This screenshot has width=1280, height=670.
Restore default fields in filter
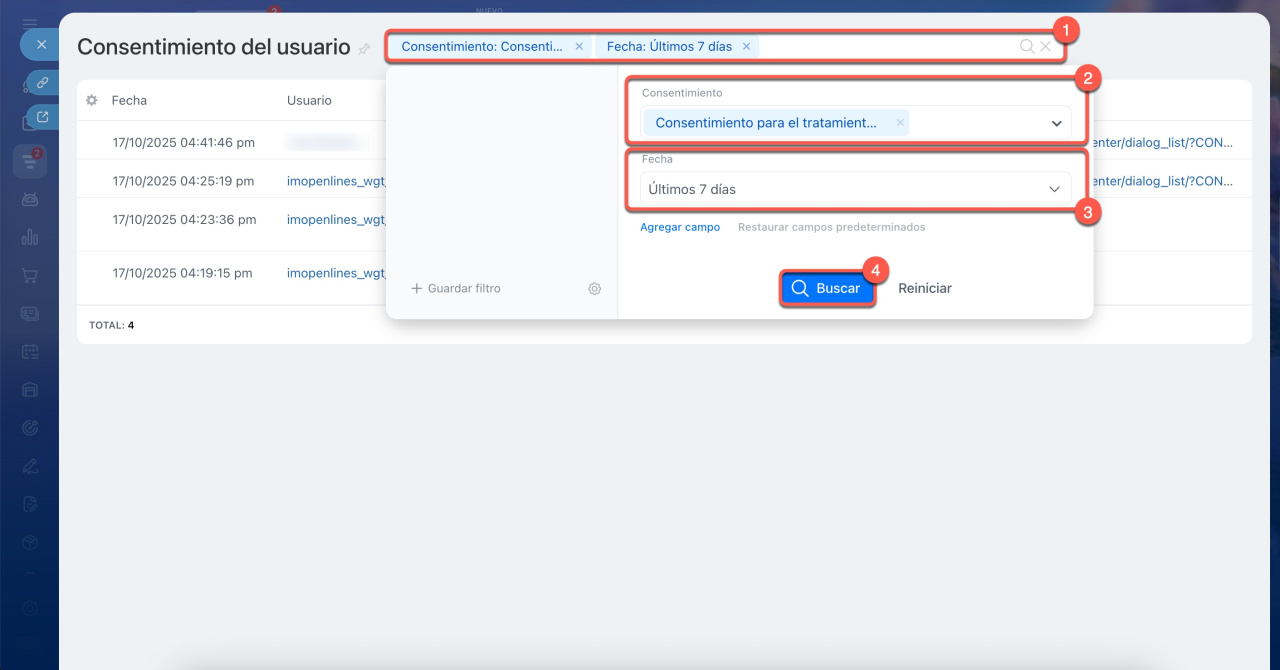(831, 227)
